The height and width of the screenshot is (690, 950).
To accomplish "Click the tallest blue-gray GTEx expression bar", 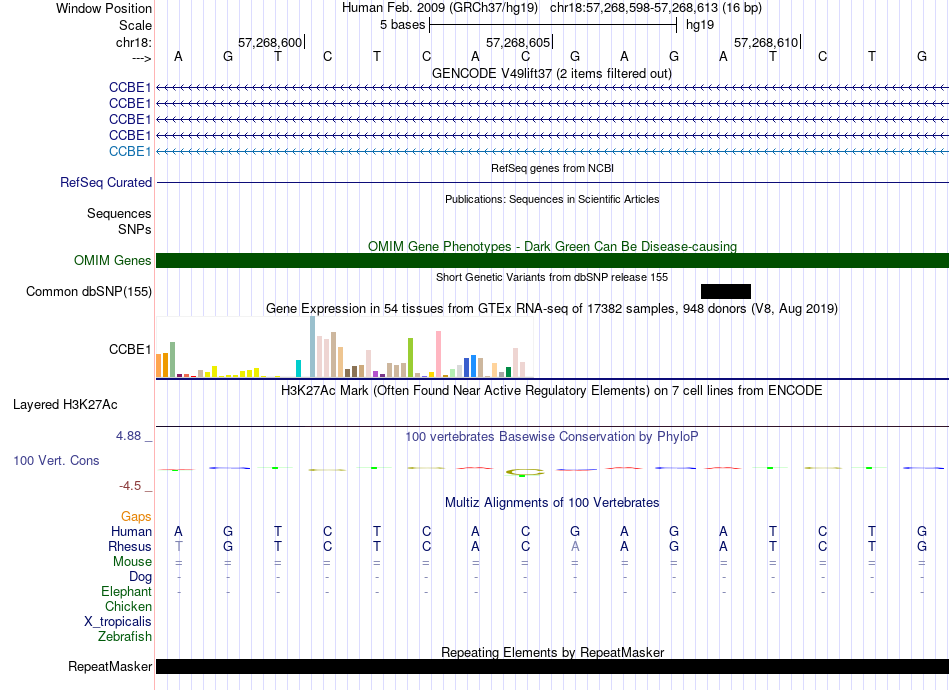I will click(x=313, y=347).
